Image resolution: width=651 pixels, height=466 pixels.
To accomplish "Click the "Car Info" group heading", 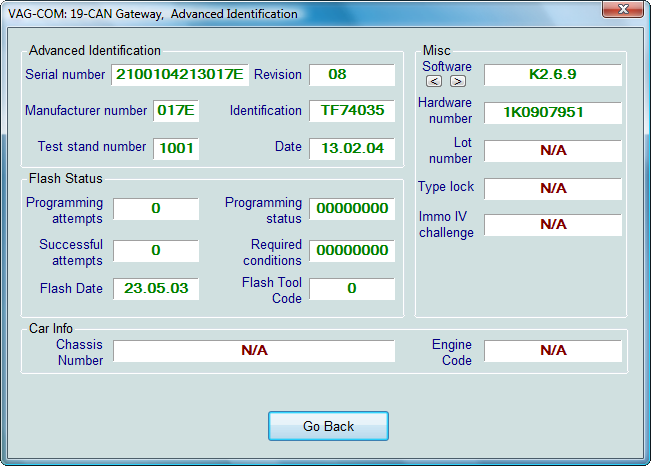I will coord(51,329).
